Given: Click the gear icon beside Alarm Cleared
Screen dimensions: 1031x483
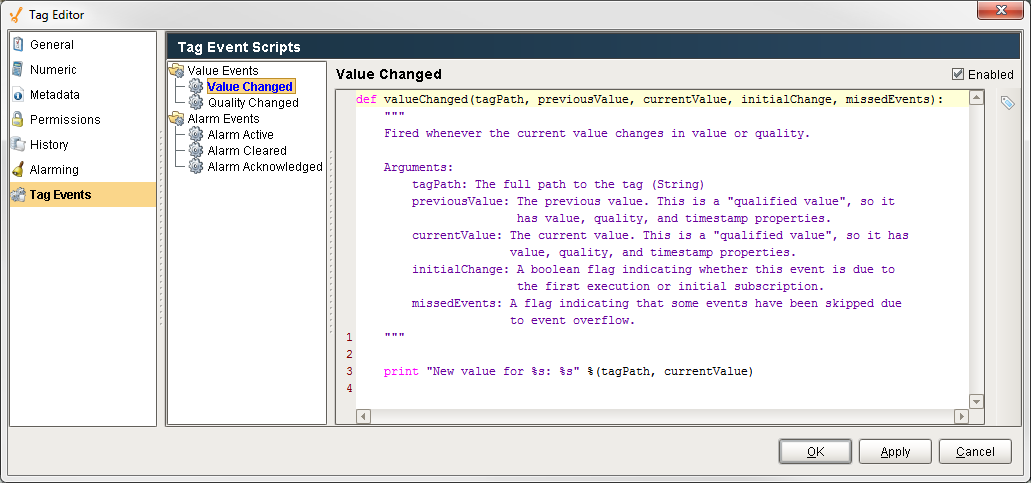Looking at the screenshot, I should pyautogui.click(x=196, y=150).
